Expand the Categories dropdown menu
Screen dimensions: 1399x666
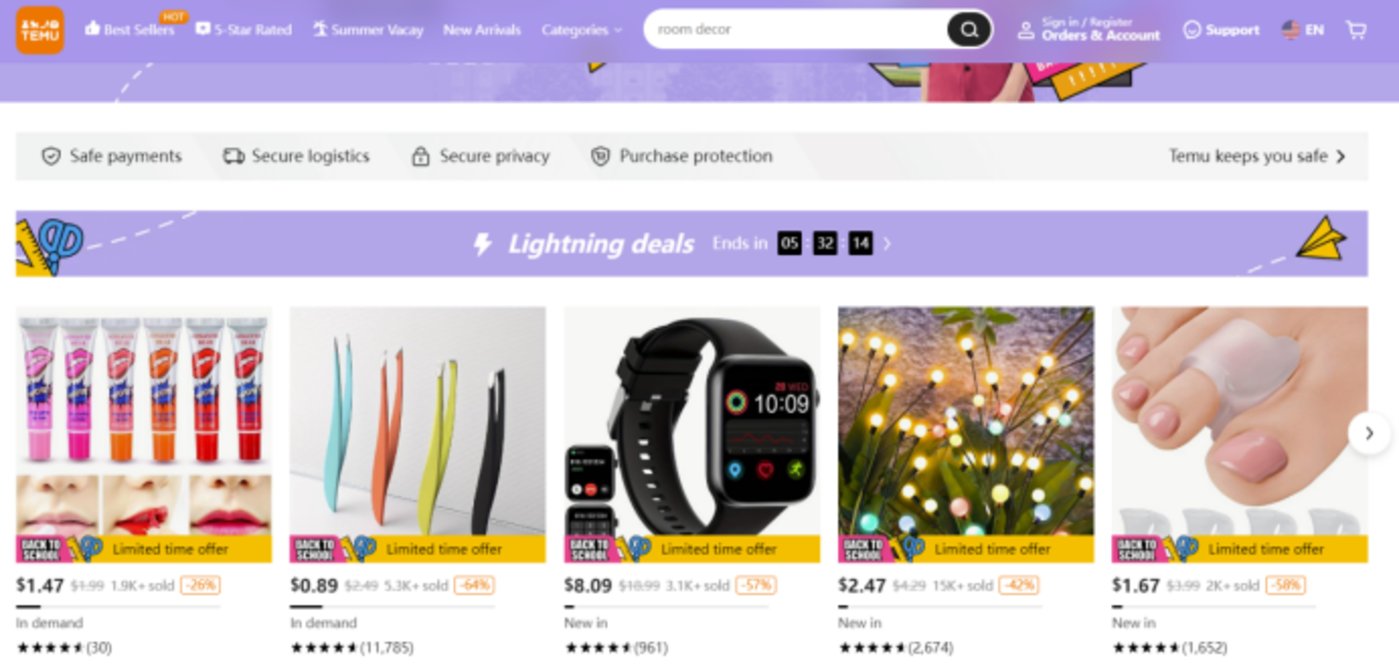(x=582, y=30)
